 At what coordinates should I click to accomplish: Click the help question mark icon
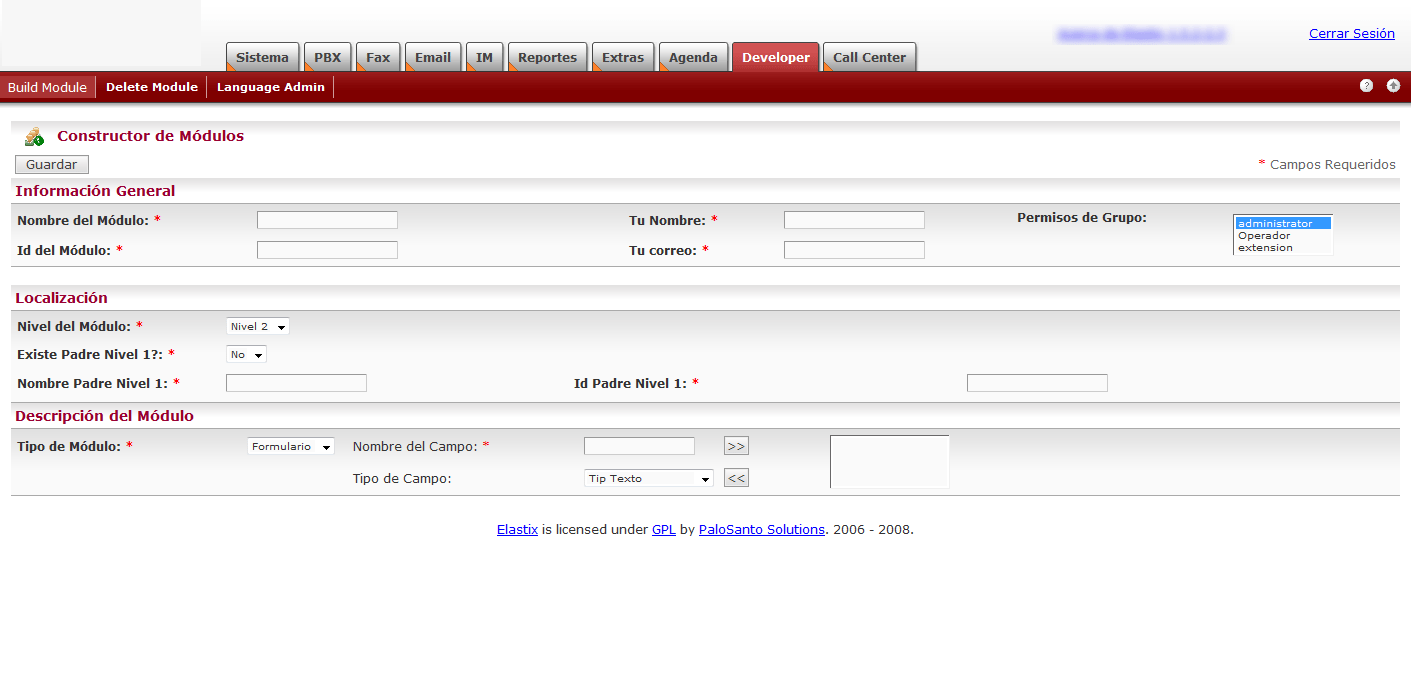click(x=1366, y=86)
